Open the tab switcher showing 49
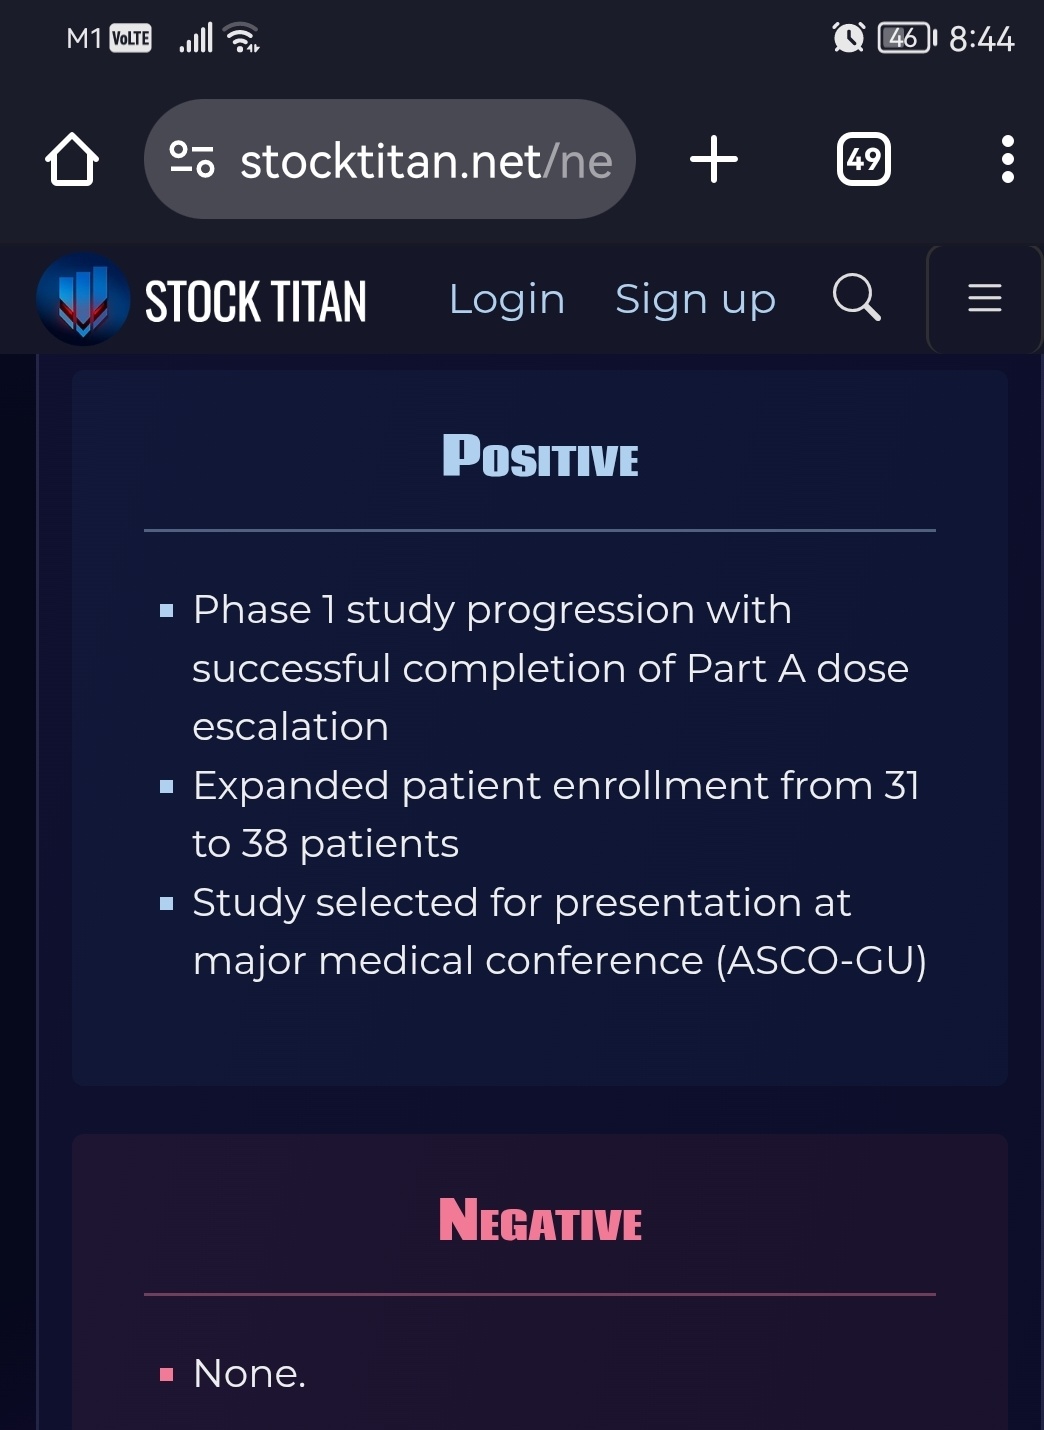 pyautogui.click(x=864, y=160)
